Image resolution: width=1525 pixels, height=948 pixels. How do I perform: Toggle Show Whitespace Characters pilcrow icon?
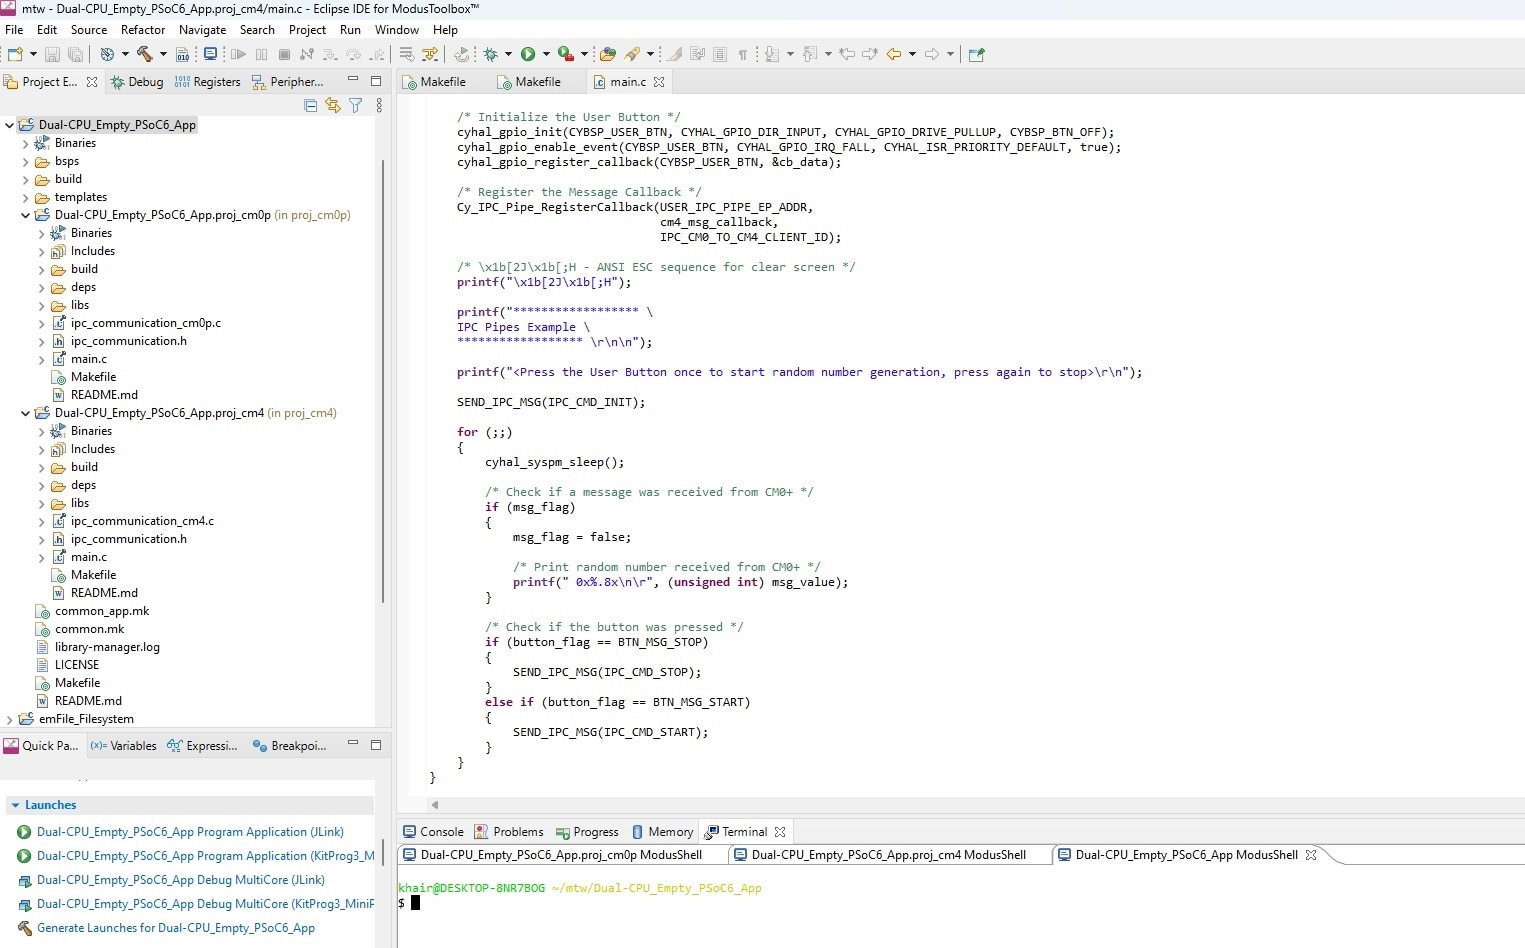click(x=743, y=54)
